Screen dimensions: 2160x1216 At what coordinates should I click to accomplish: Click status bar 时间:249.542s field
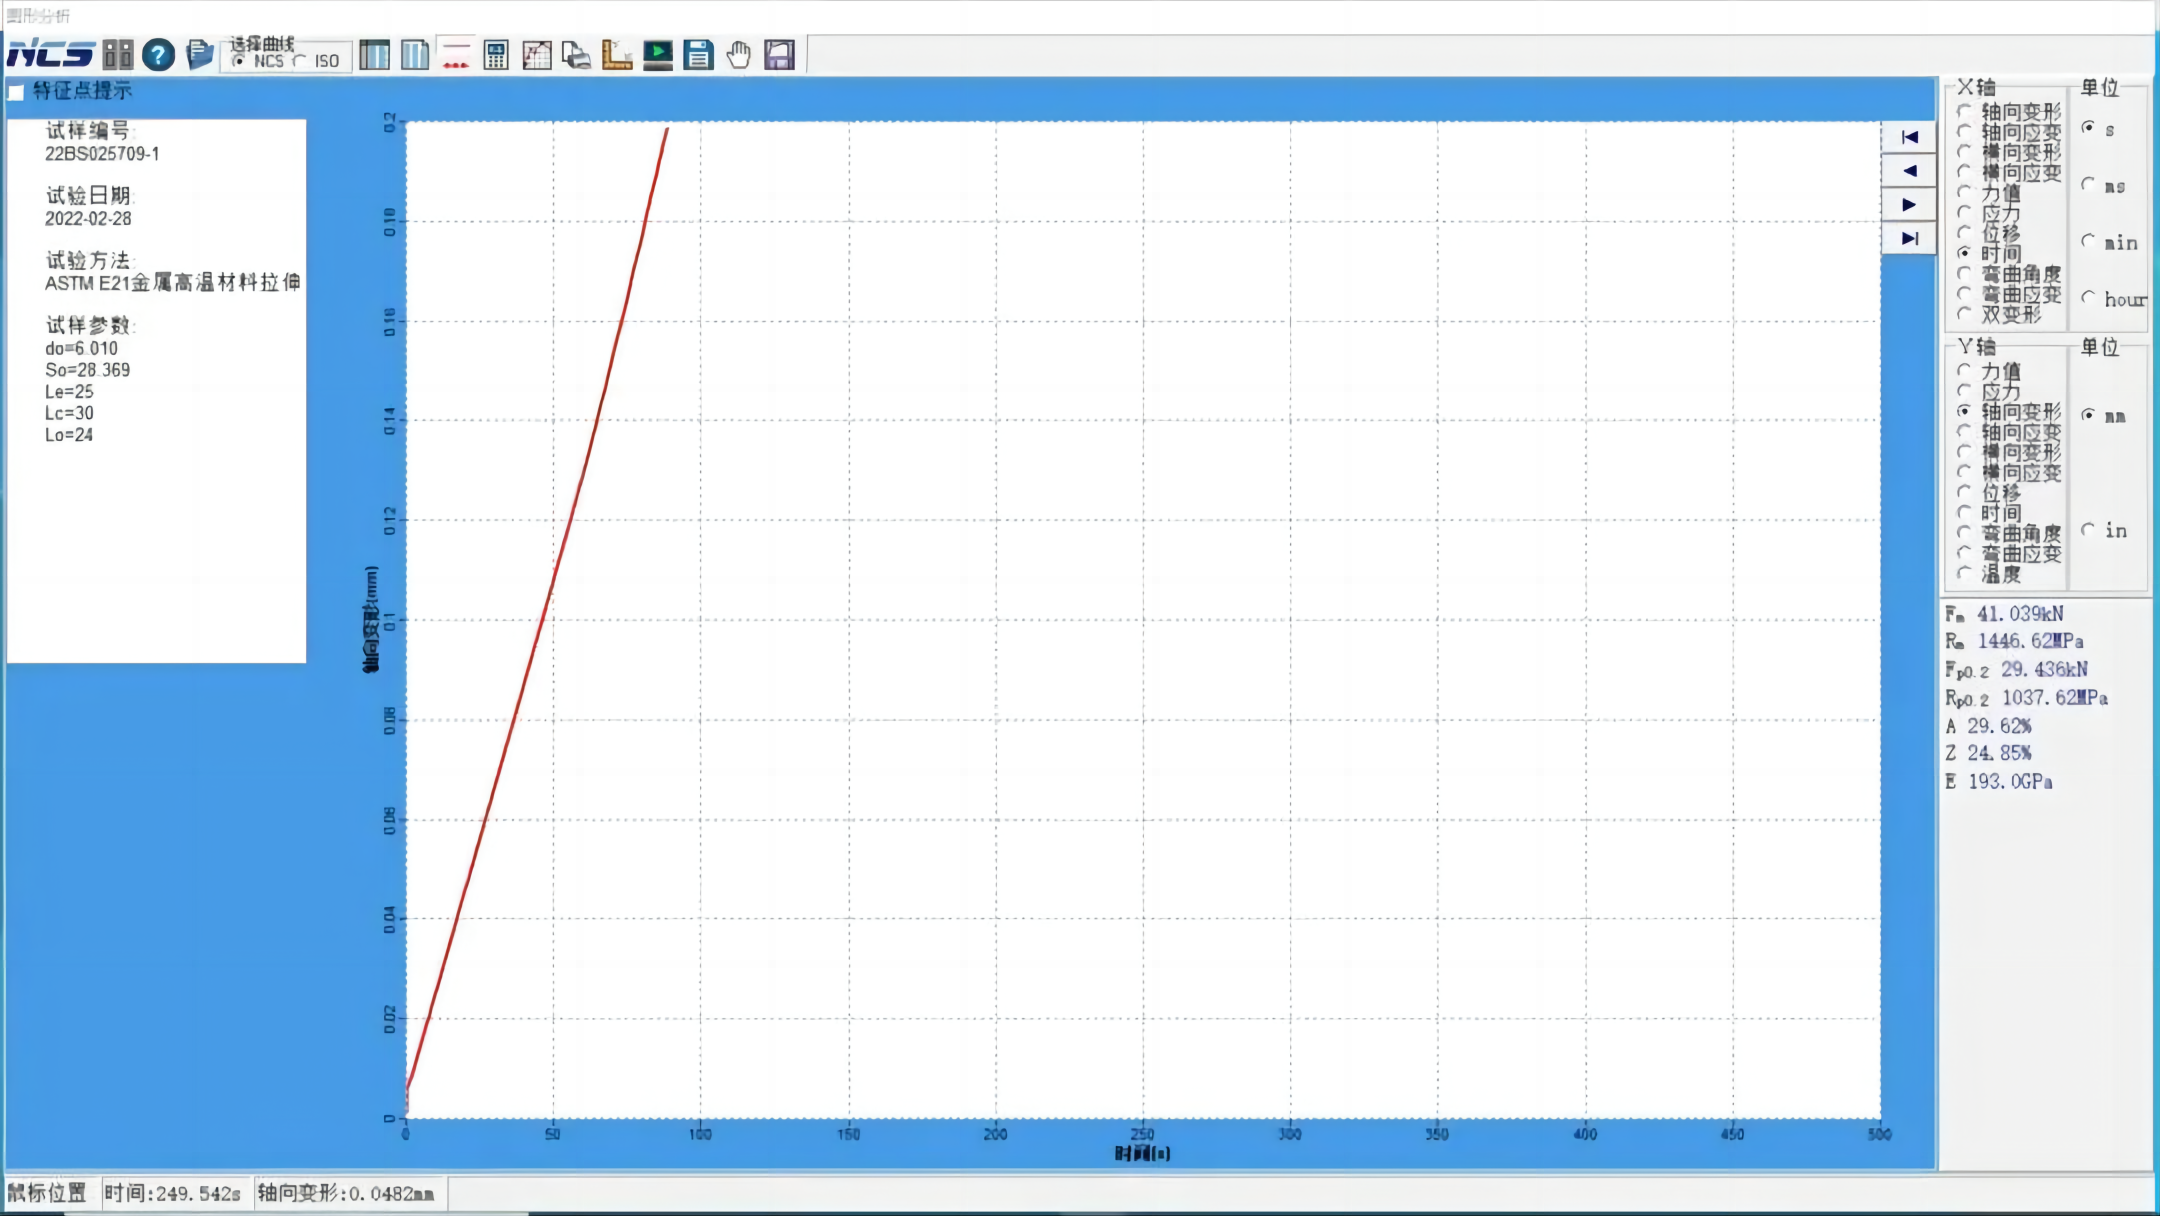tap(173, 1193)
